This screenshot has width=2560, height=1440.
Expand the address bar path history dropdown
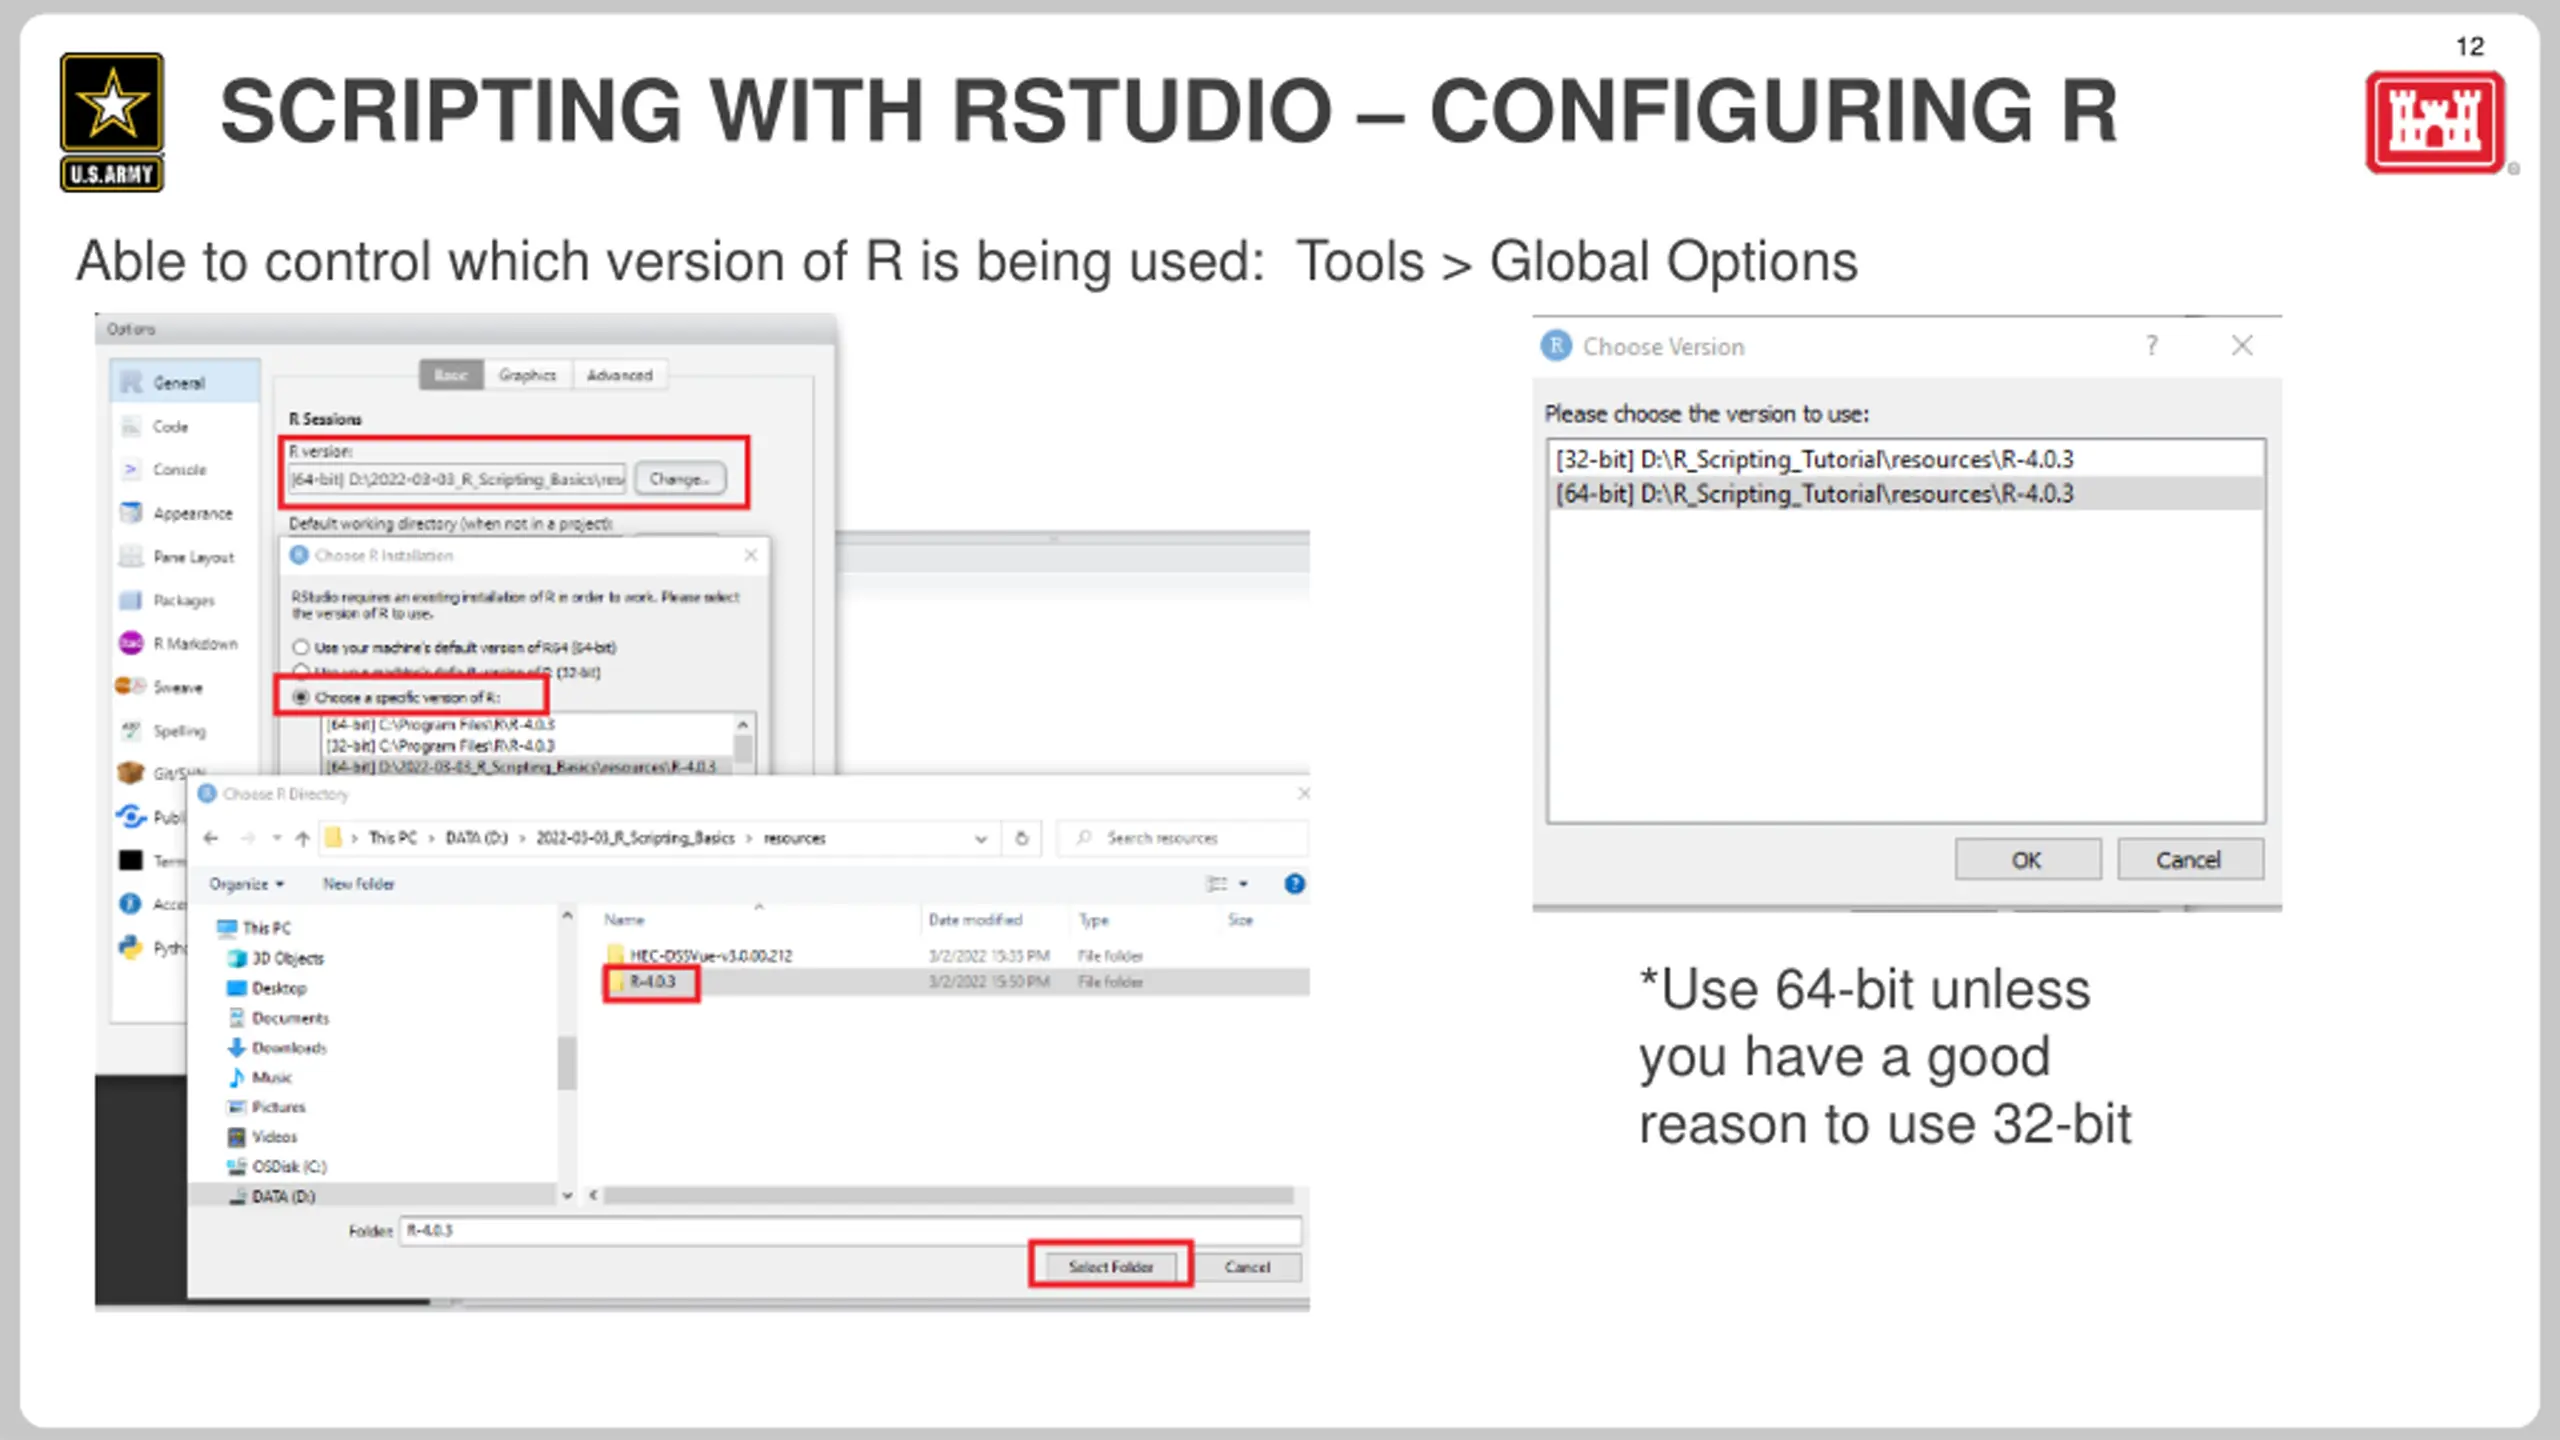click(981, 838)
